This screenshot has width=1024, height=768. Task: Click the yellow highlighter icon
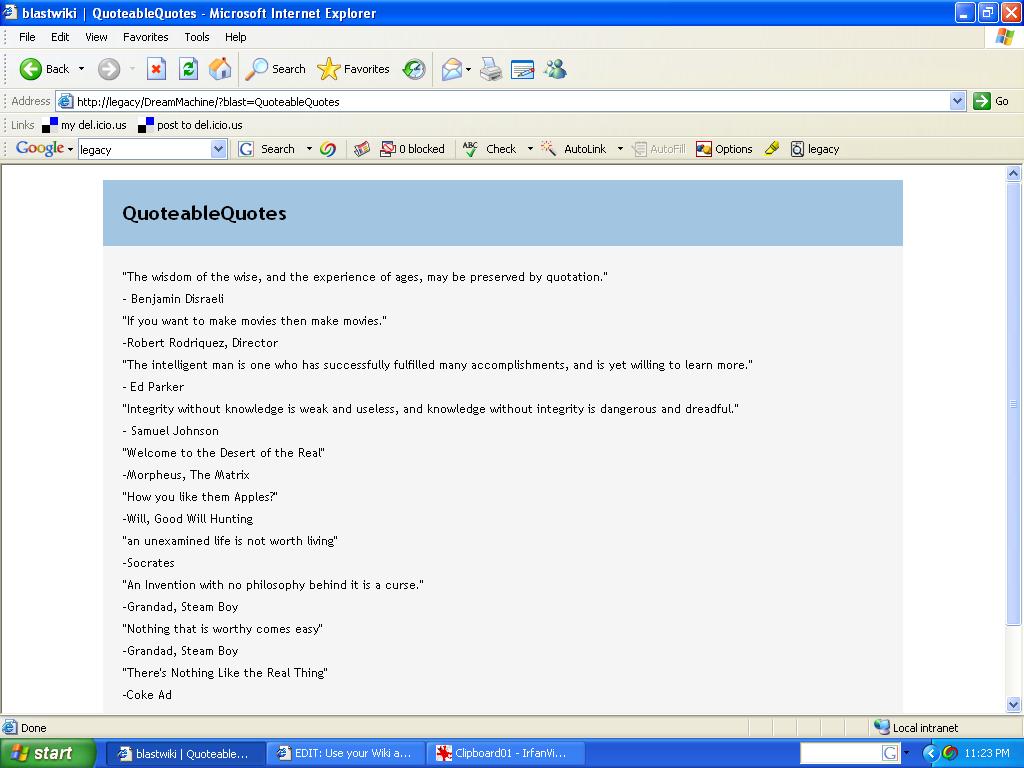772,149
